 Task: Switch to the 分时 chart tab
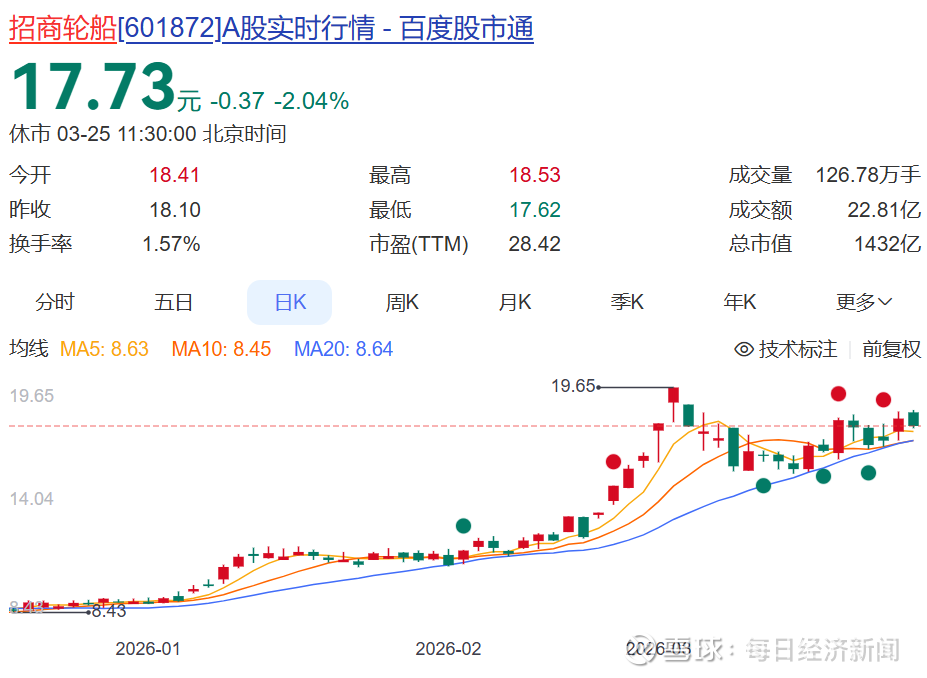click(x=55, y=302)
